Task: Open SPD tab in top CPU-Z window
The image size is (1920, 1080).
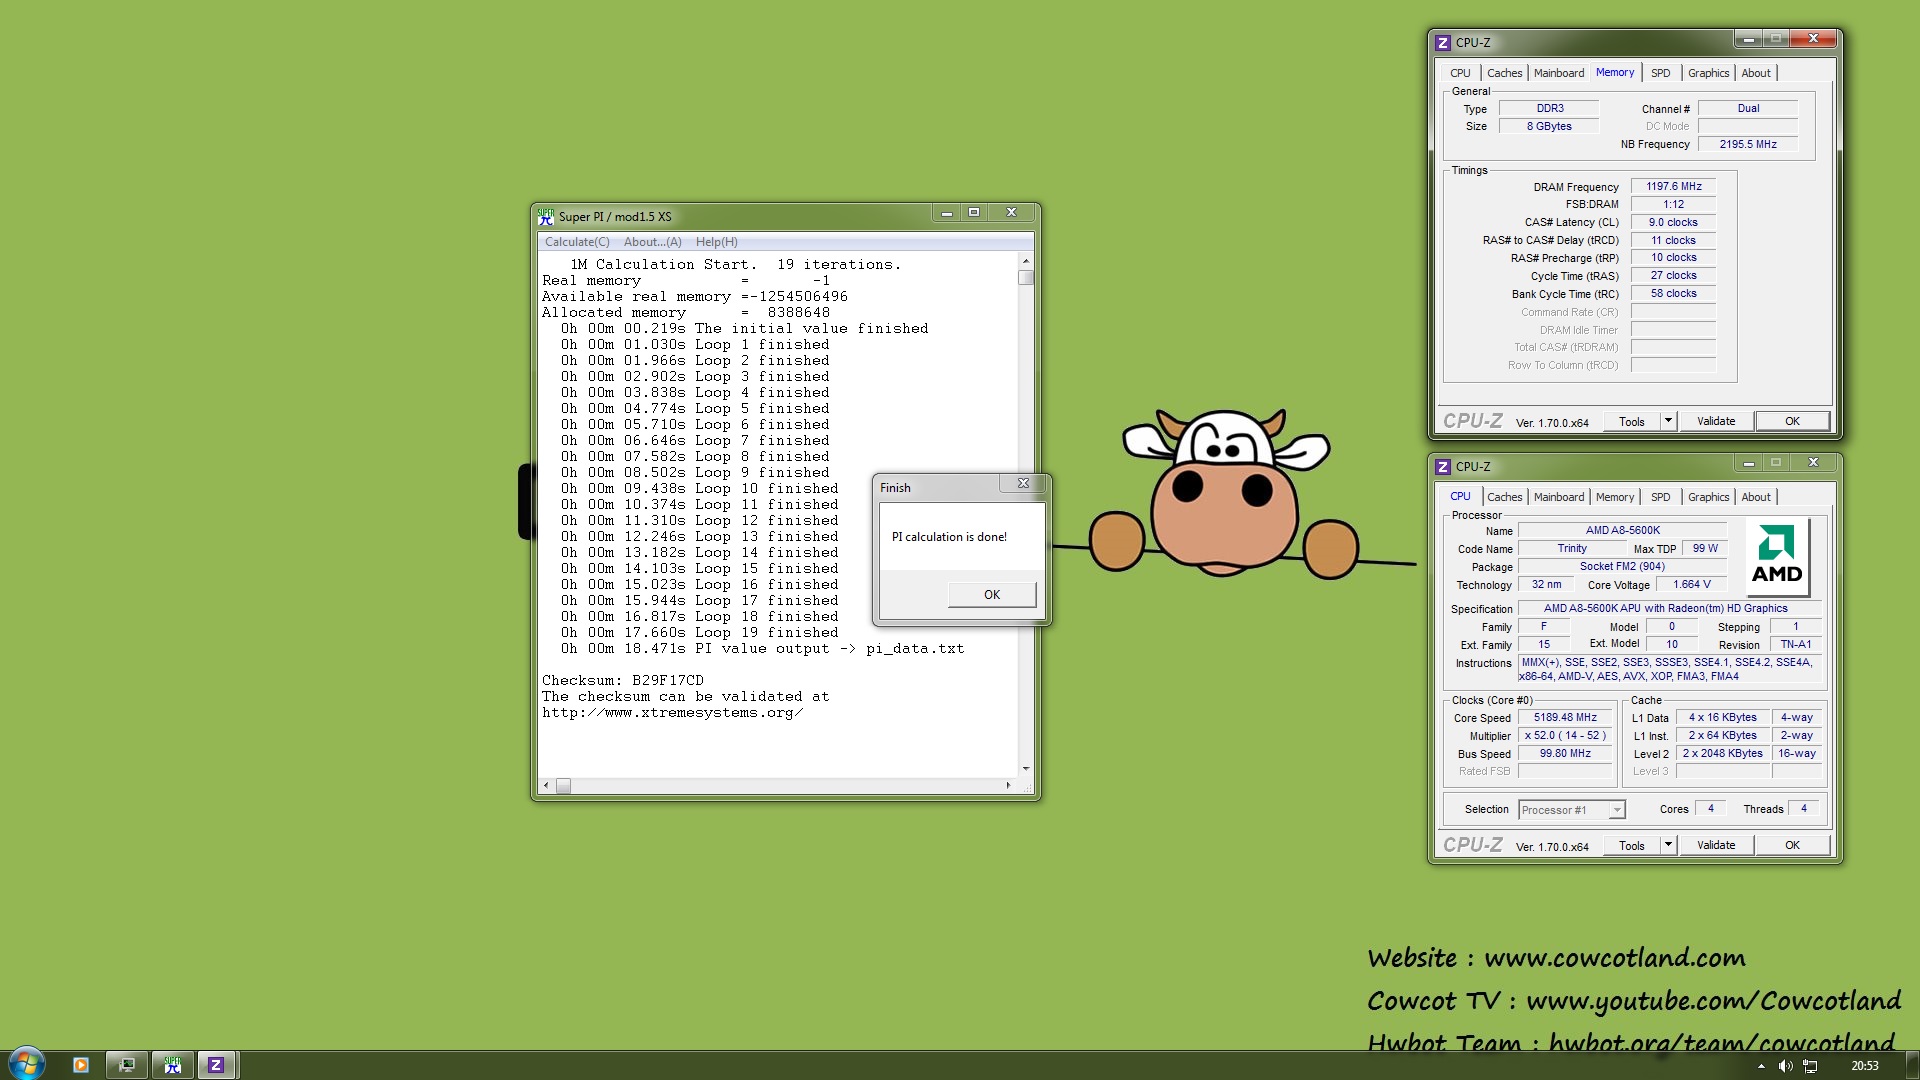Action: [x=1660, y=73]
